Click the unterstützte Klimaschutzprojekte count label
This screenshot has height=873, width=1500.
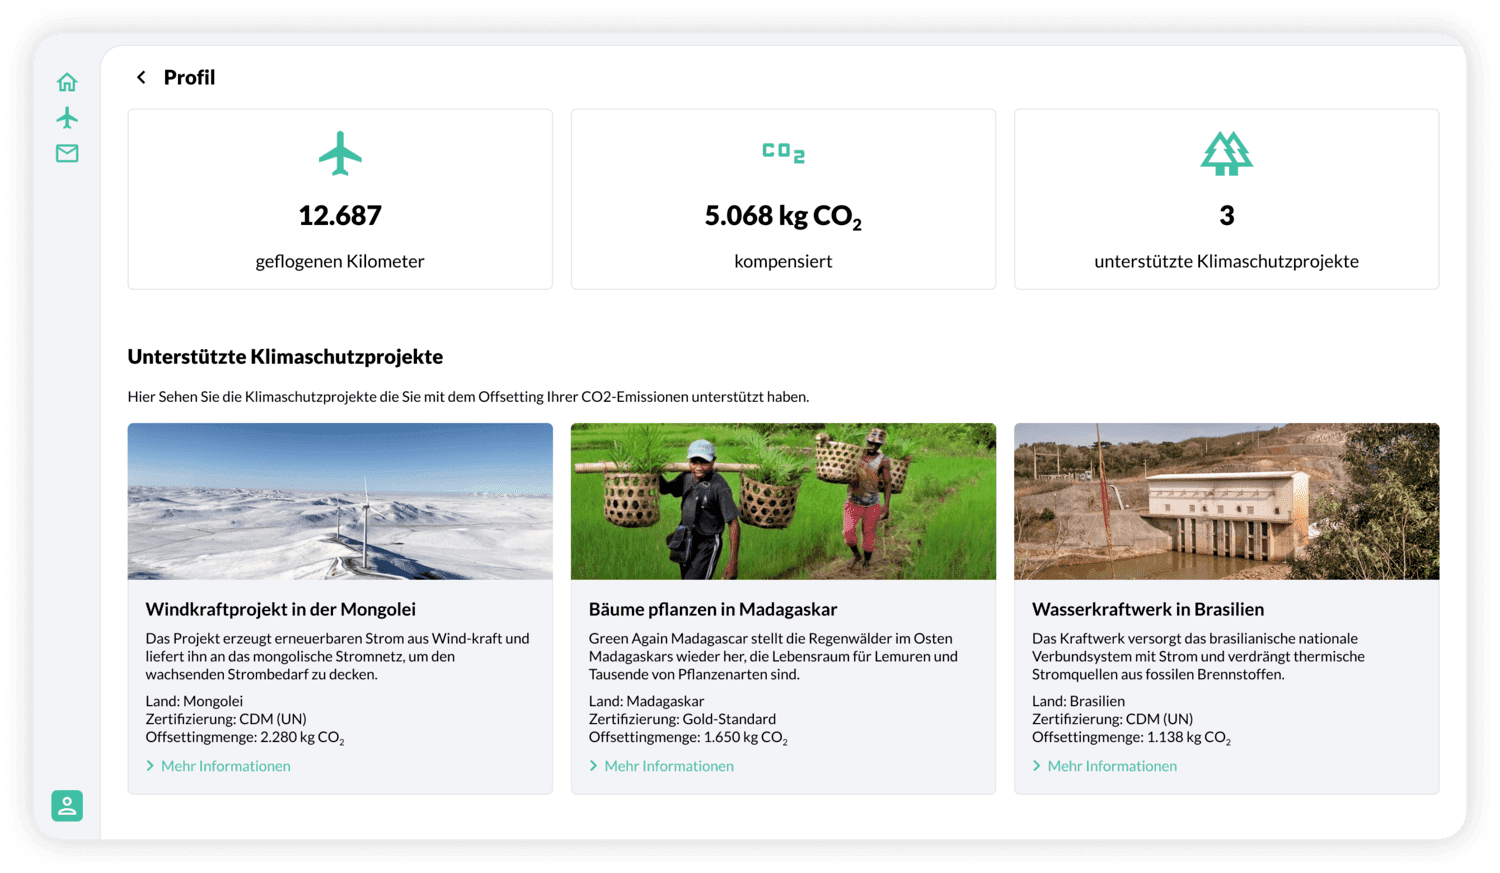pyautogui.click(x=1226, y=261)
